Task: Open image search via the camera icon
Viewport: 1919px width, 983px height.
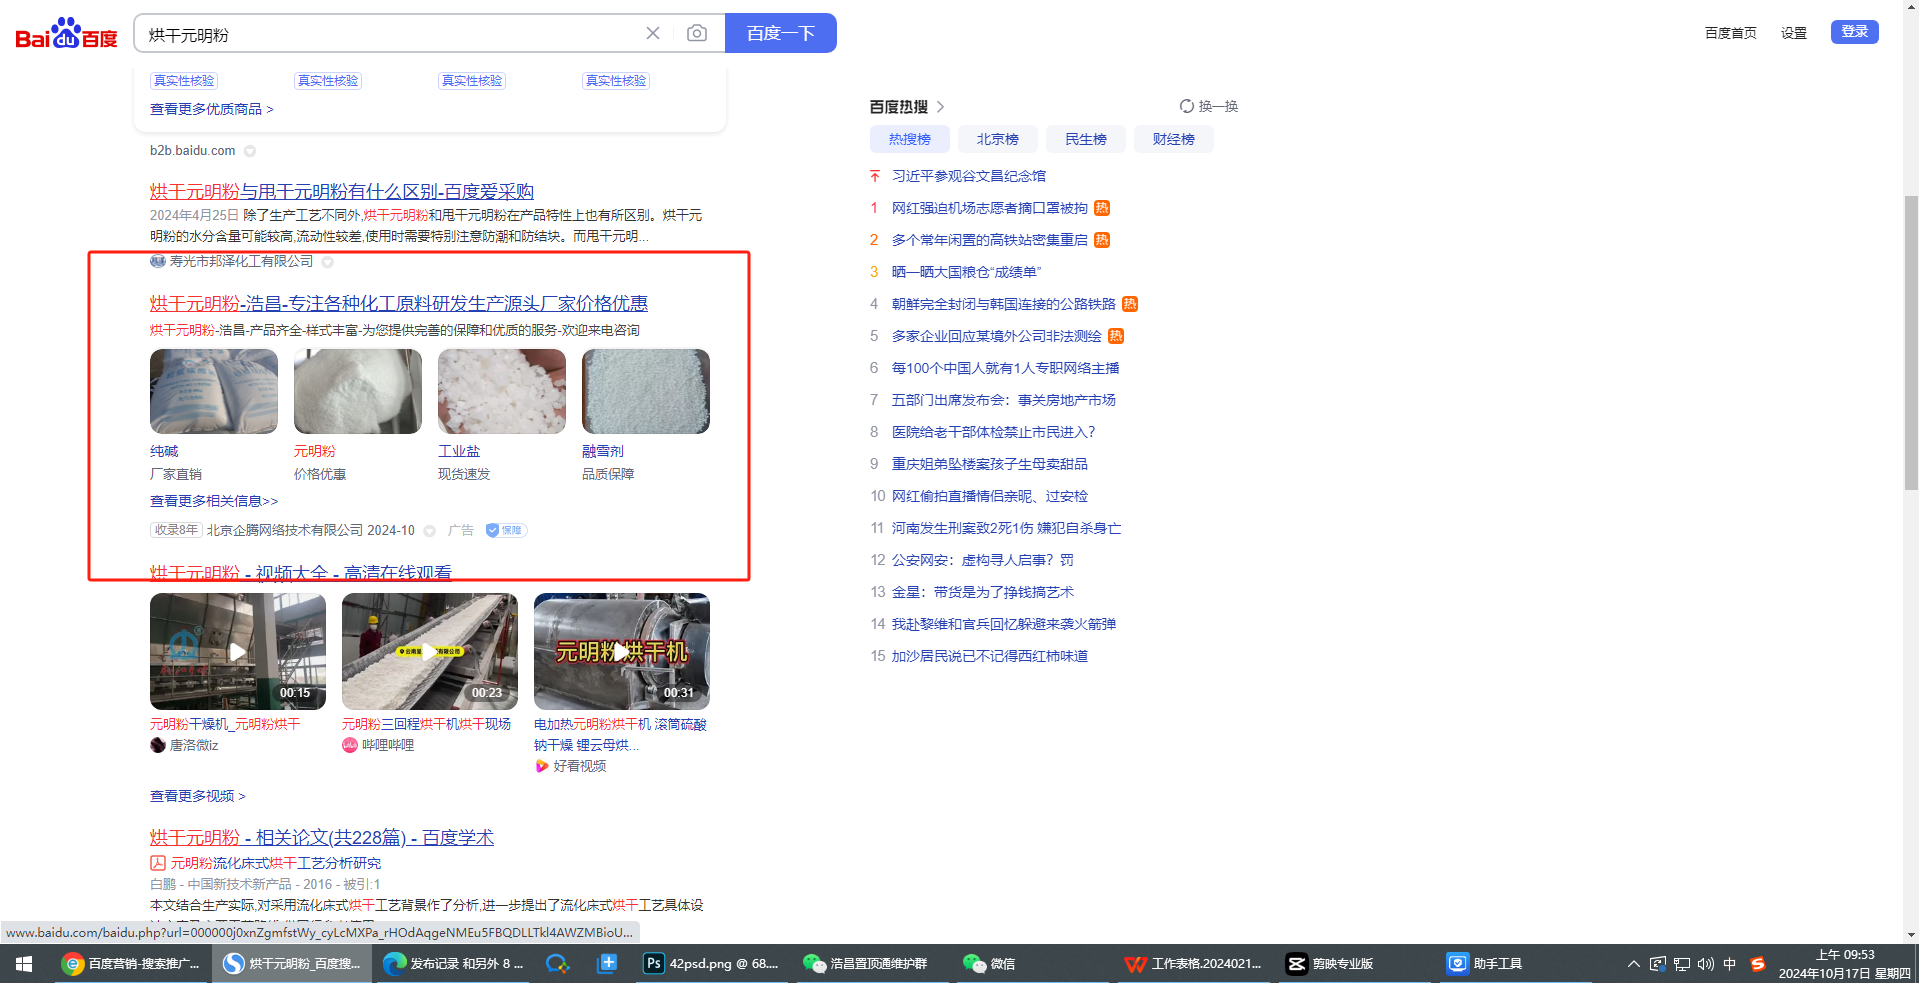Action: point(697,33)
